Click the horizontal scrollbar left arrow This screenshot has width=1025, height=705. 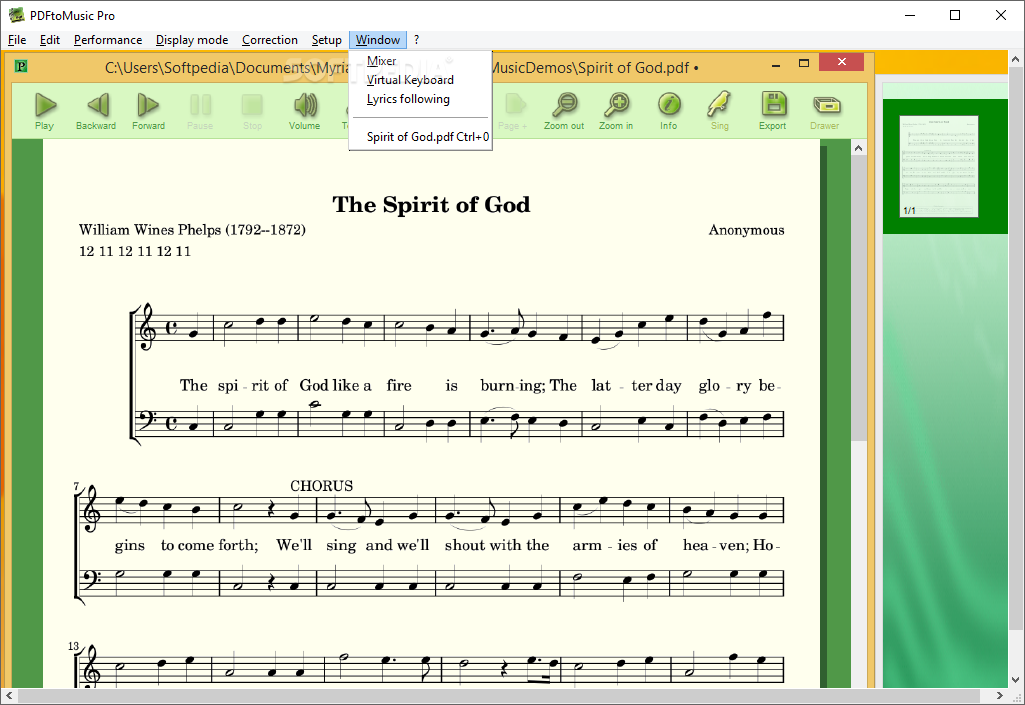point(8,695)
